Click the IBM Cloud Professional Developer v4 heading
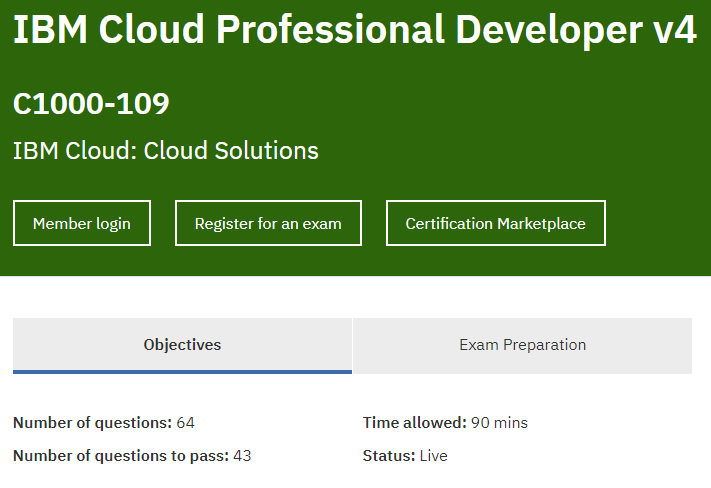711x488 pixels. tap(355, 29)
